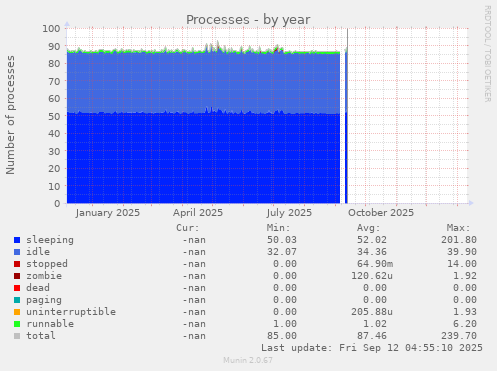497x371 pixels.
Task: Click the 'Min:' column header
Action: pos(278,228)
